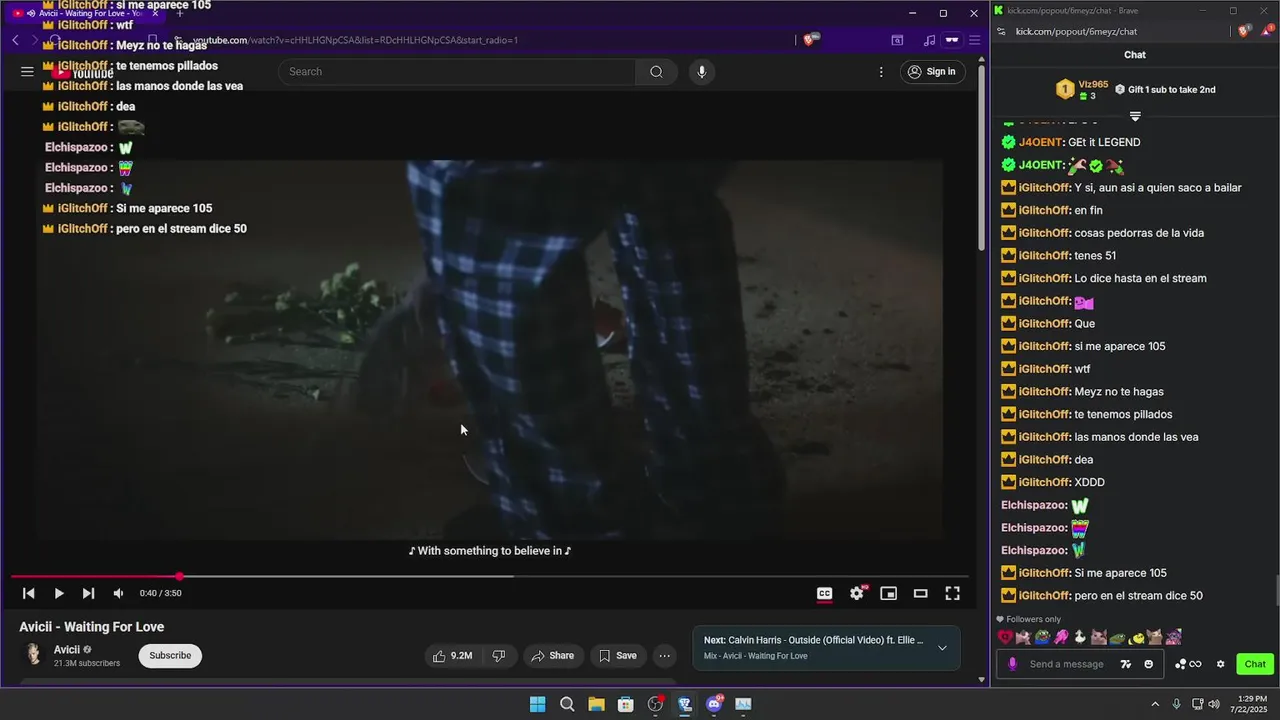Click the bubbles and infinity icon in chat
Image resolution: width=1280 pixels, height=720 pixels.
[1188, 664]
